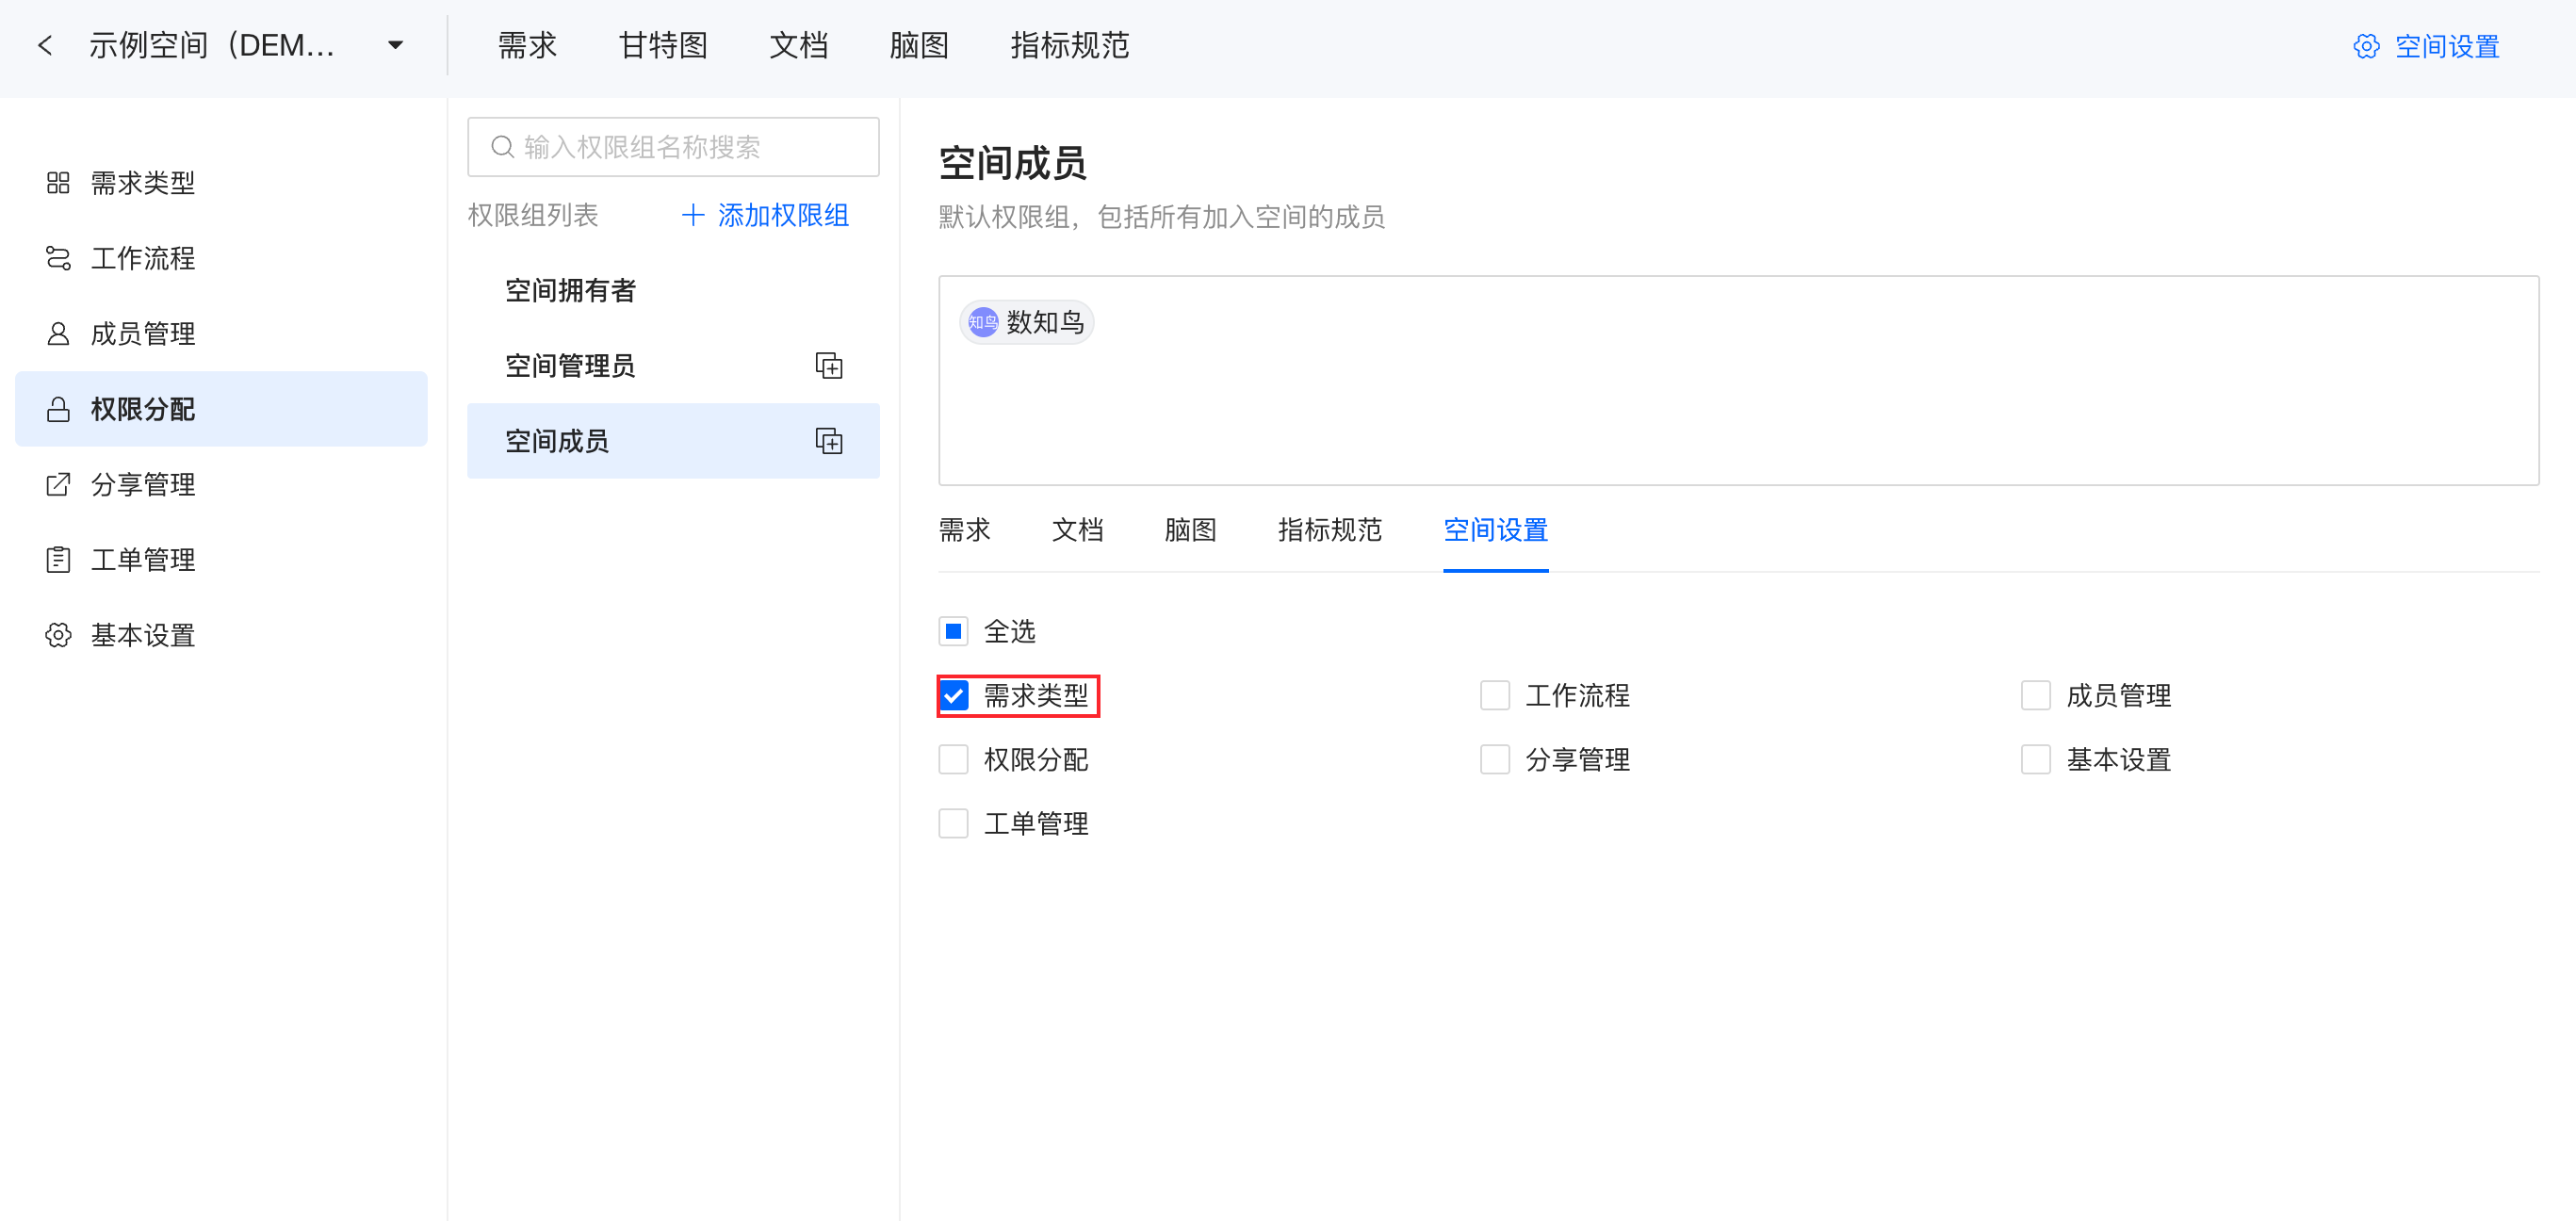The width and height of the screenshot is (2576, 1221).
Task: Click the 需求类型 grid icon in sidebar
Action: coord(58,183)
